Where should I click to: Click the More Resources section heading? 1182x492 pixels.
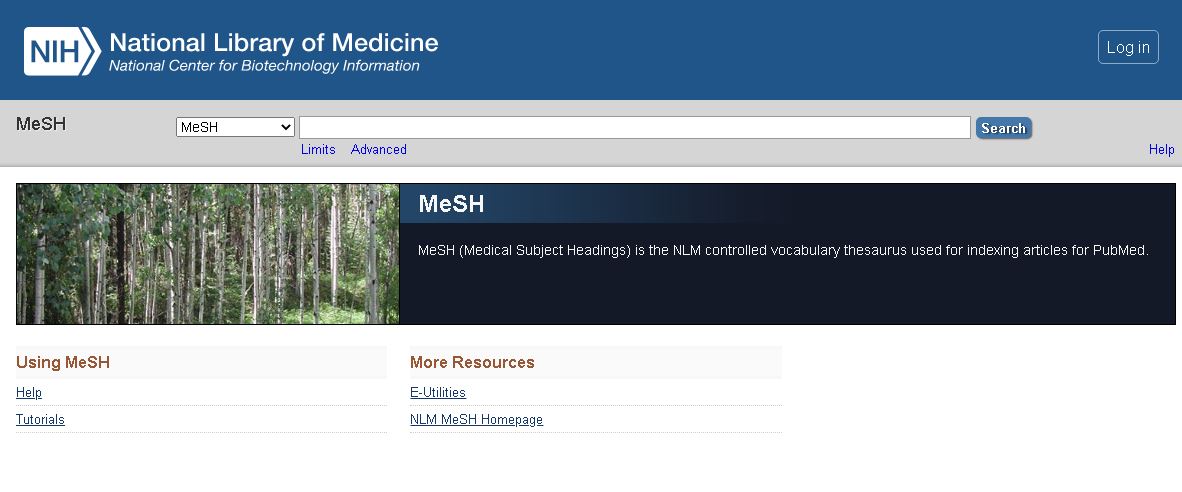click(472, 362)
